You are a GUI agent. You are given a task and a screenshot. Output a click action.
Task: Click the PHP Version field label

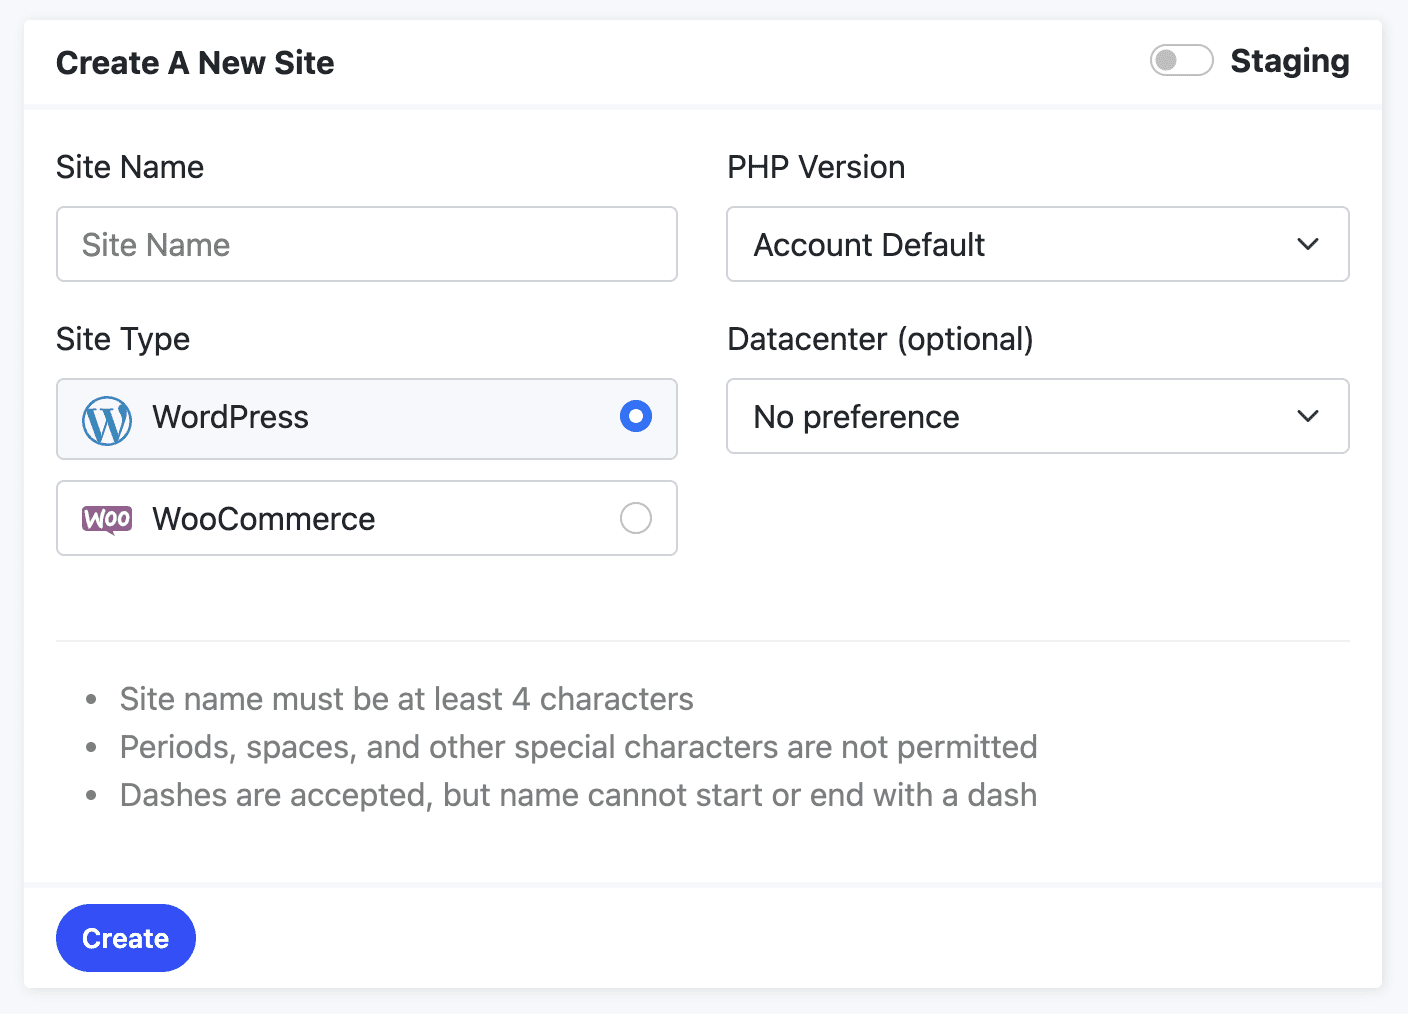(x=816, y=167)
